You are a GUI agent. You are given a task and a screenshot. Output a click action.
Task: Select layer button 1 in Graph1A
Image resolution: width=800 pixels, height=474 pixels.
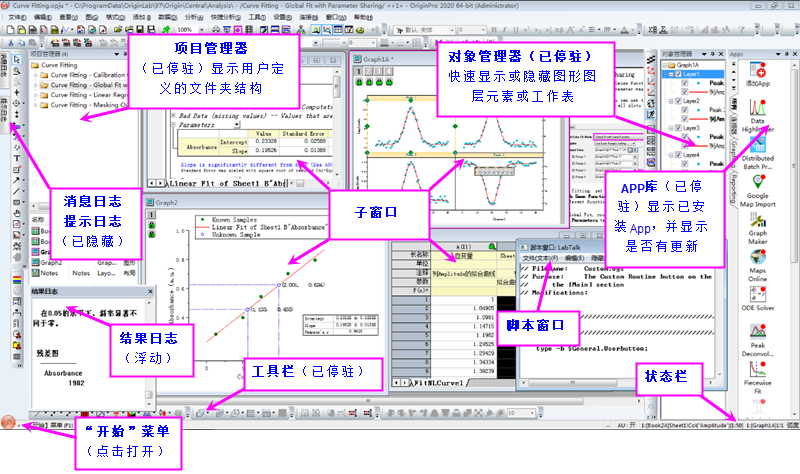pos(358,71)
